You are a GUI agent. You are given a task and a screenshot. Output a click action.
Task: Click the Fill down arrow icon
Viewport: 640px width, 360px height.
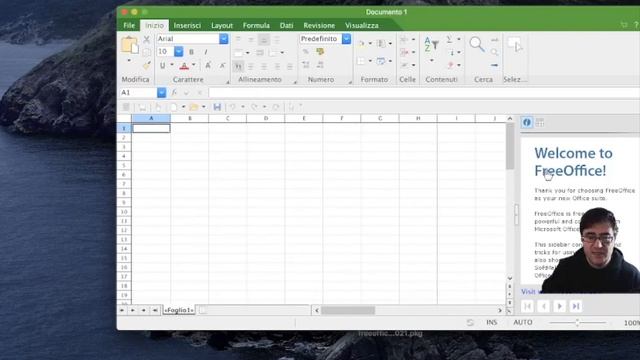tap(451, 52)
